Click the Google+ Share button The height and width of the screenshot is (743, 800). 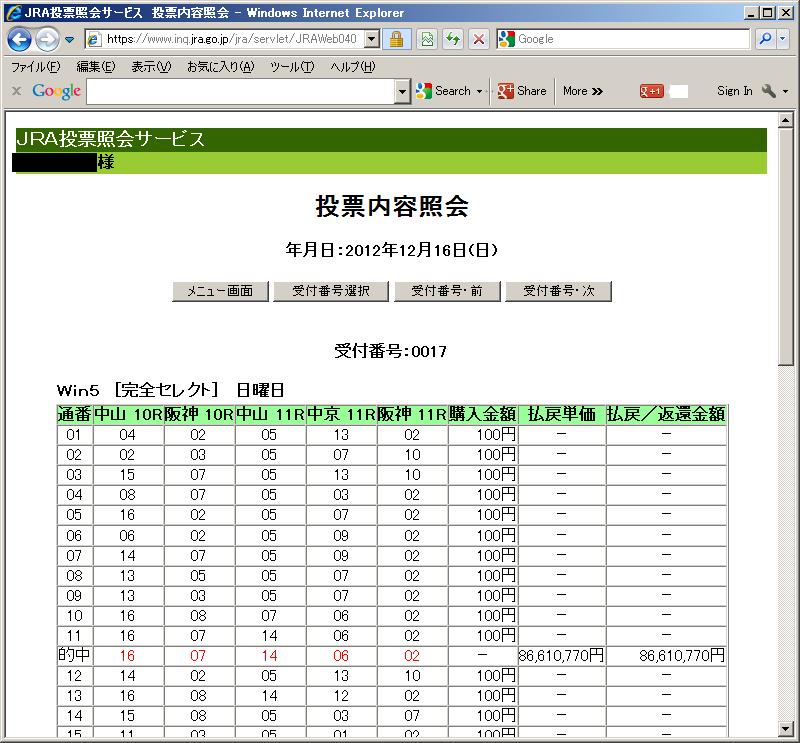click(521, 91)
